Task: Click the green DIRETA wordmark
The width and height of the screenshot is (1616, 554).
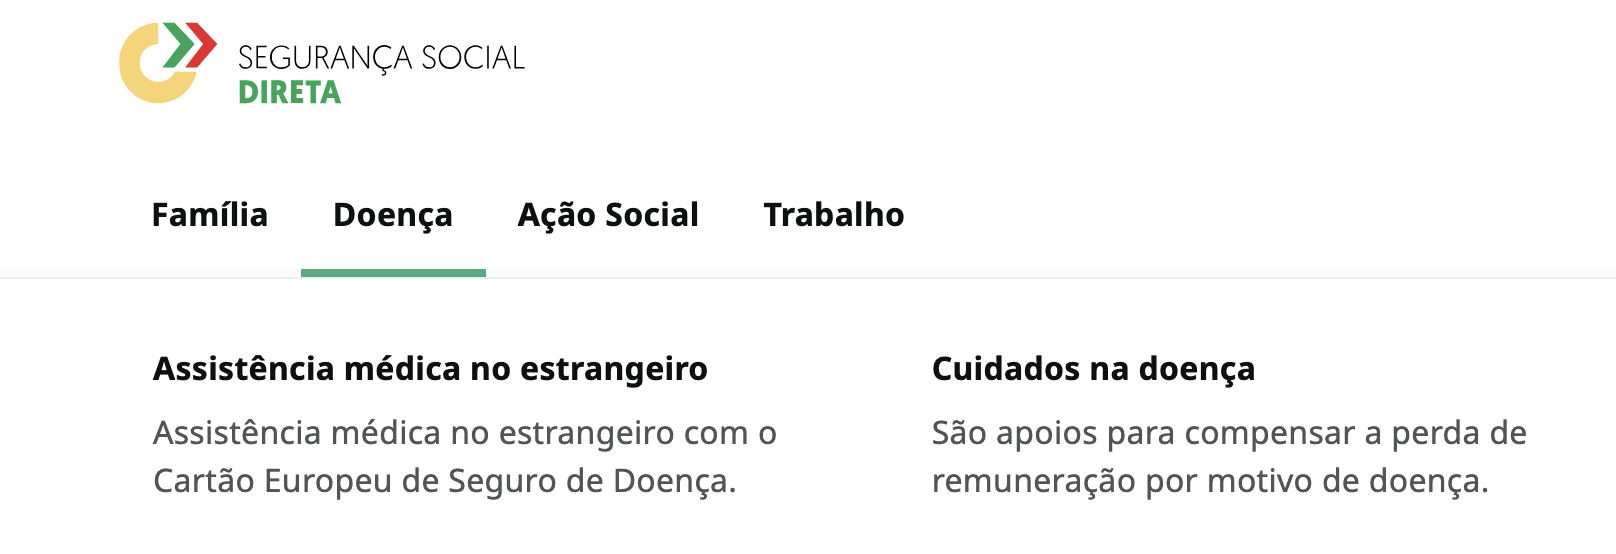Action: (290, 93)
